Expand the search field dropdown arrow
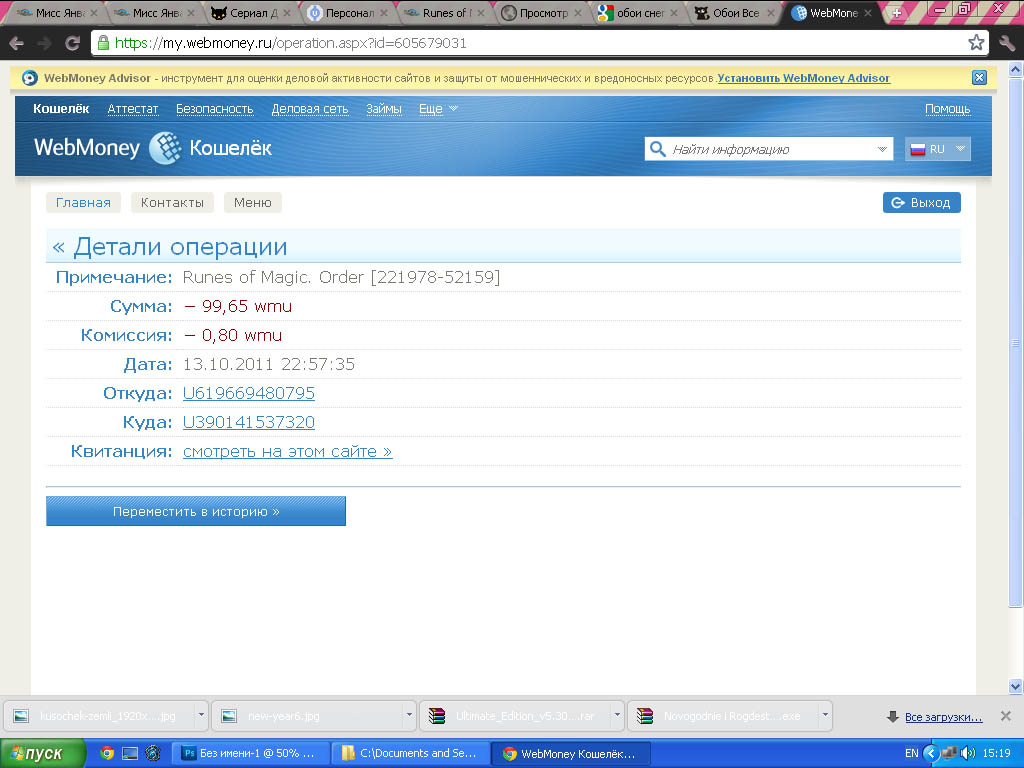The height and width of the screenshot is (768, 1024). click(x=882, y=149)
